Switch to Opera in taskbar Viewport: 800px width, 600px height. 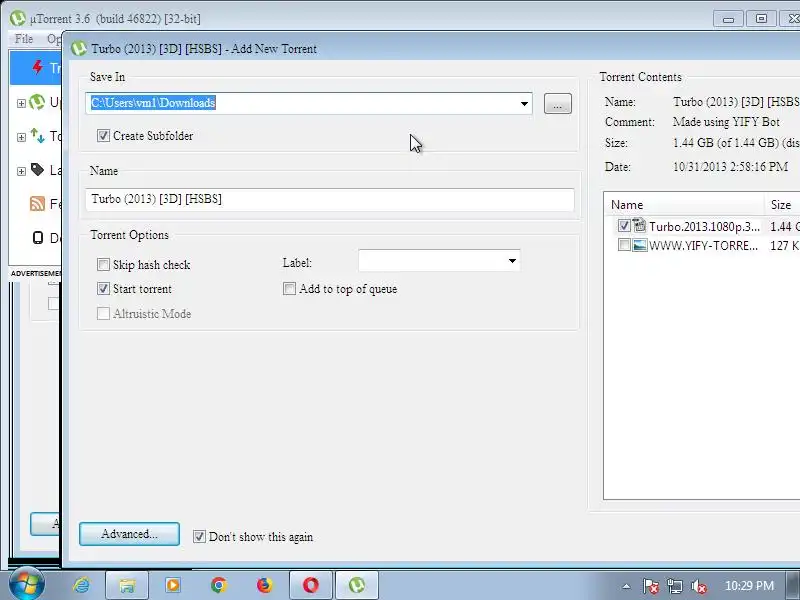[x=311, y=585]
